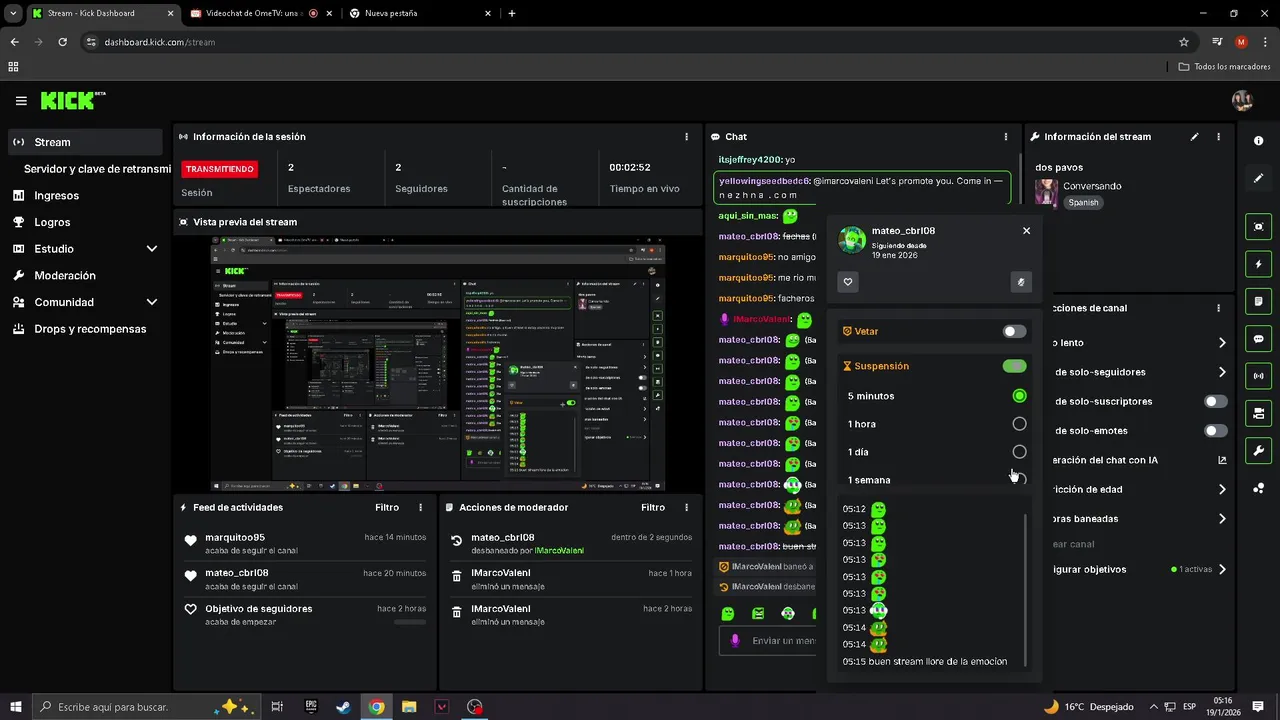Expand the age restriction chevron
Screen dimensions: 1280x720
pos(1222,490)
